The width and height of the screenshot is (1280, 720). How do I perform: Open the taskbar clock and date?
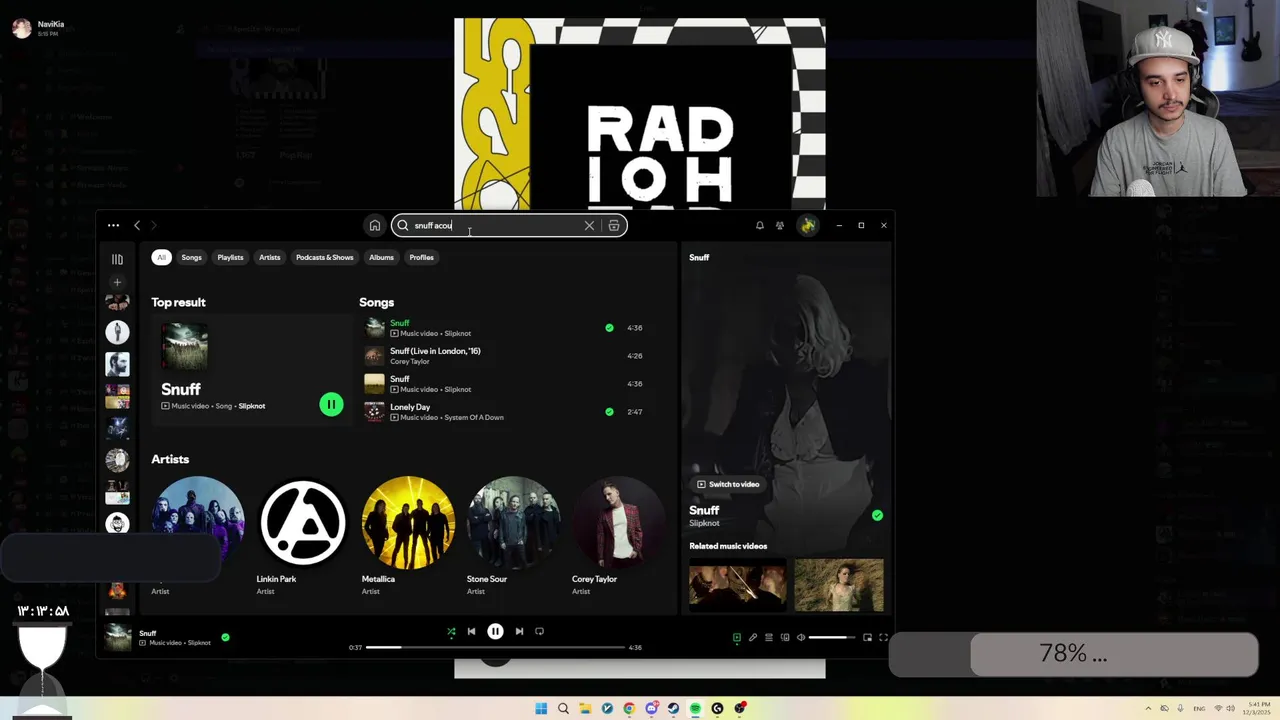pos(1254,708)
